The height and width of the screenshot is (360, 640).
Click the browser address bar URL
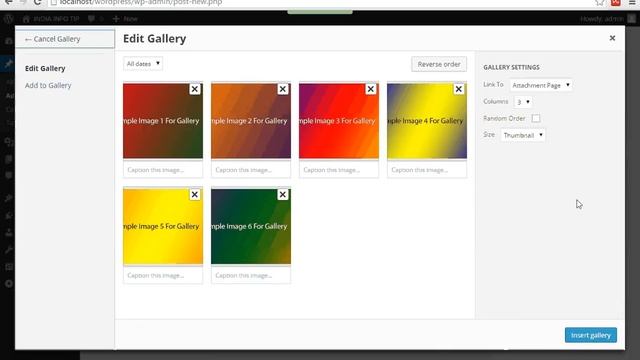tap(141, 2)
